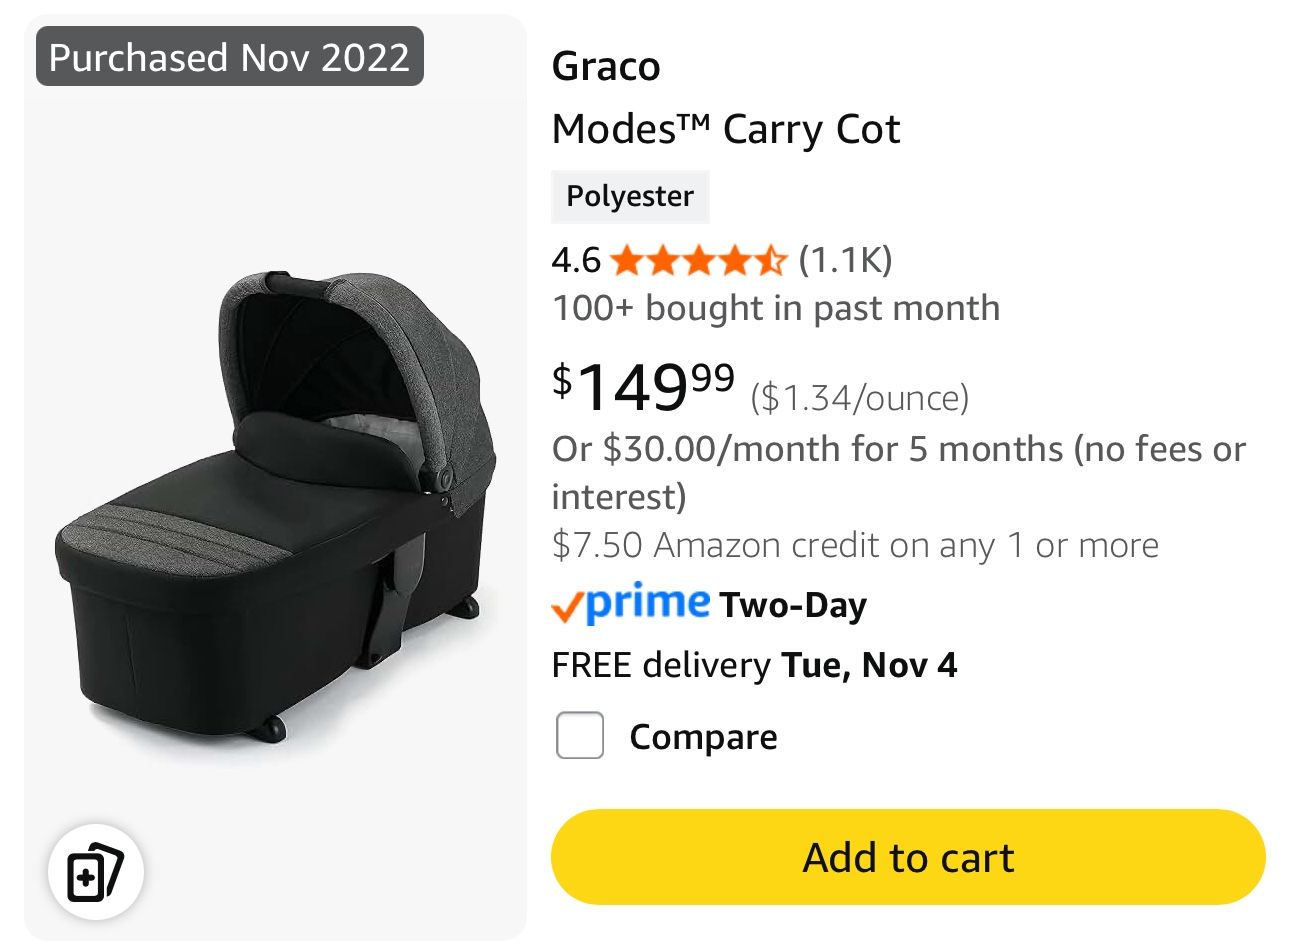1290x949 pixels.
Task: Open the Polyester material option
Action: click(x=630, y=196)
